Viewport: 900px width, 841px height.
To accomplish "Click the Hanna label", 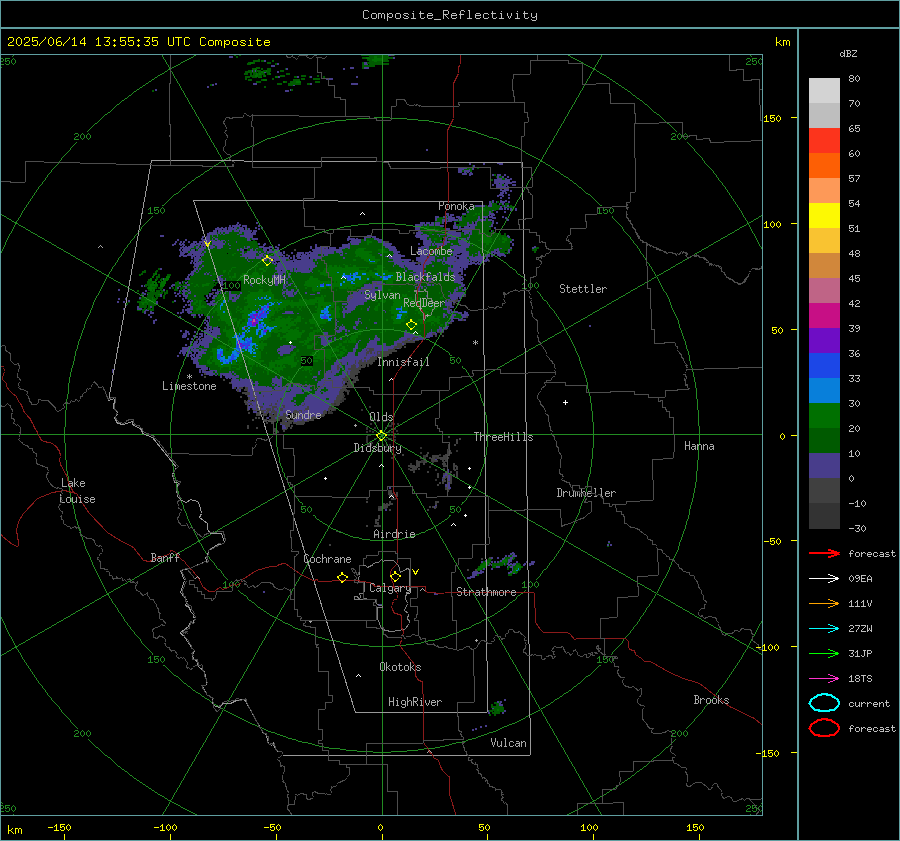I will tap(699, 446).
